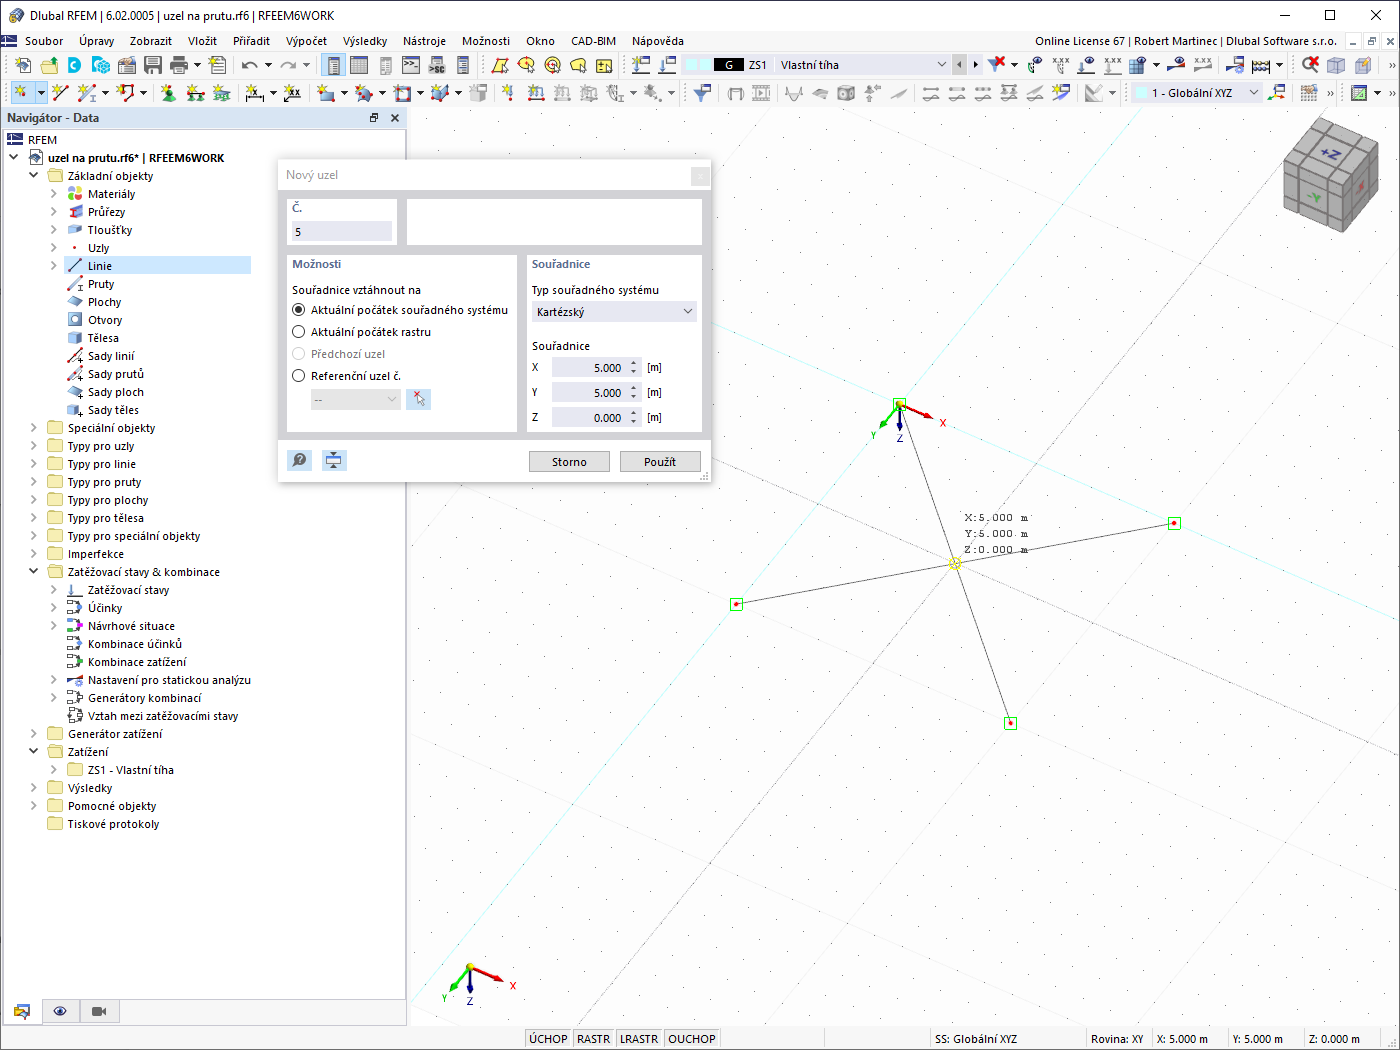Click the coordinate system color swatch
This screenshot has width=1400, height=1050.
click(x=1140, y=93)
